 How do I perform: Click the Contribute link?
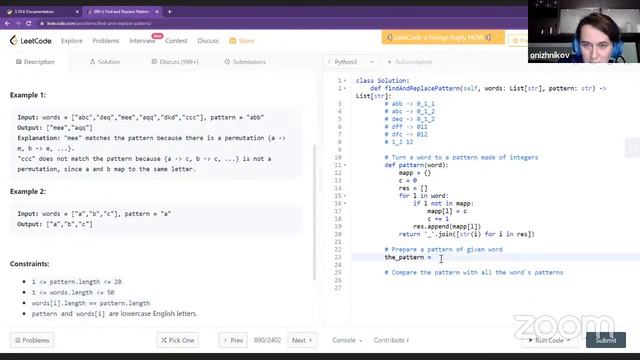(391, 340)
